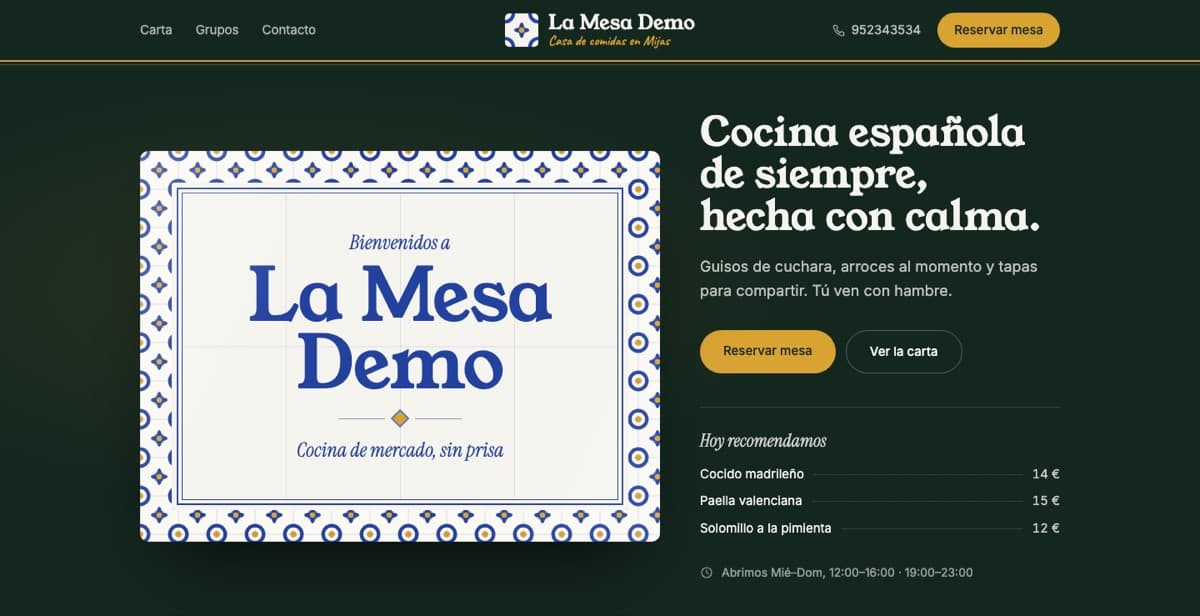1200x616 pixels.
Task: Select Paella valenciana in recommendations
Action: pos(751,501)
